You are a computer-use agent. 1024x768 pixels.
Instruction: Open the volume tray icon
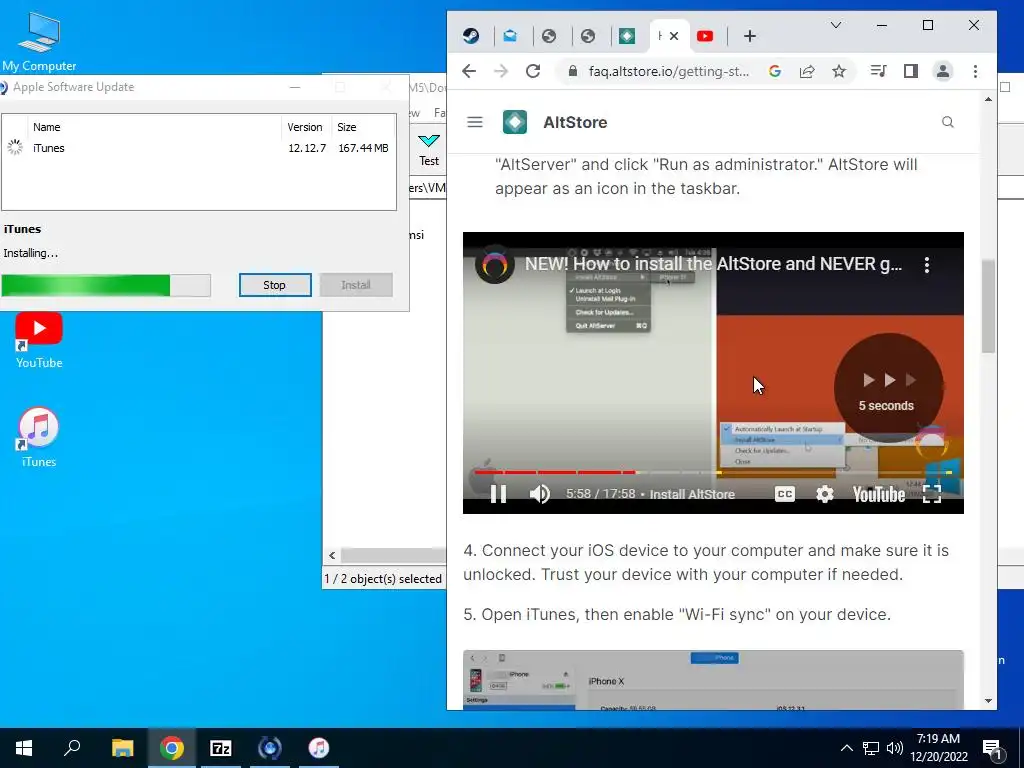click(895, 748)
